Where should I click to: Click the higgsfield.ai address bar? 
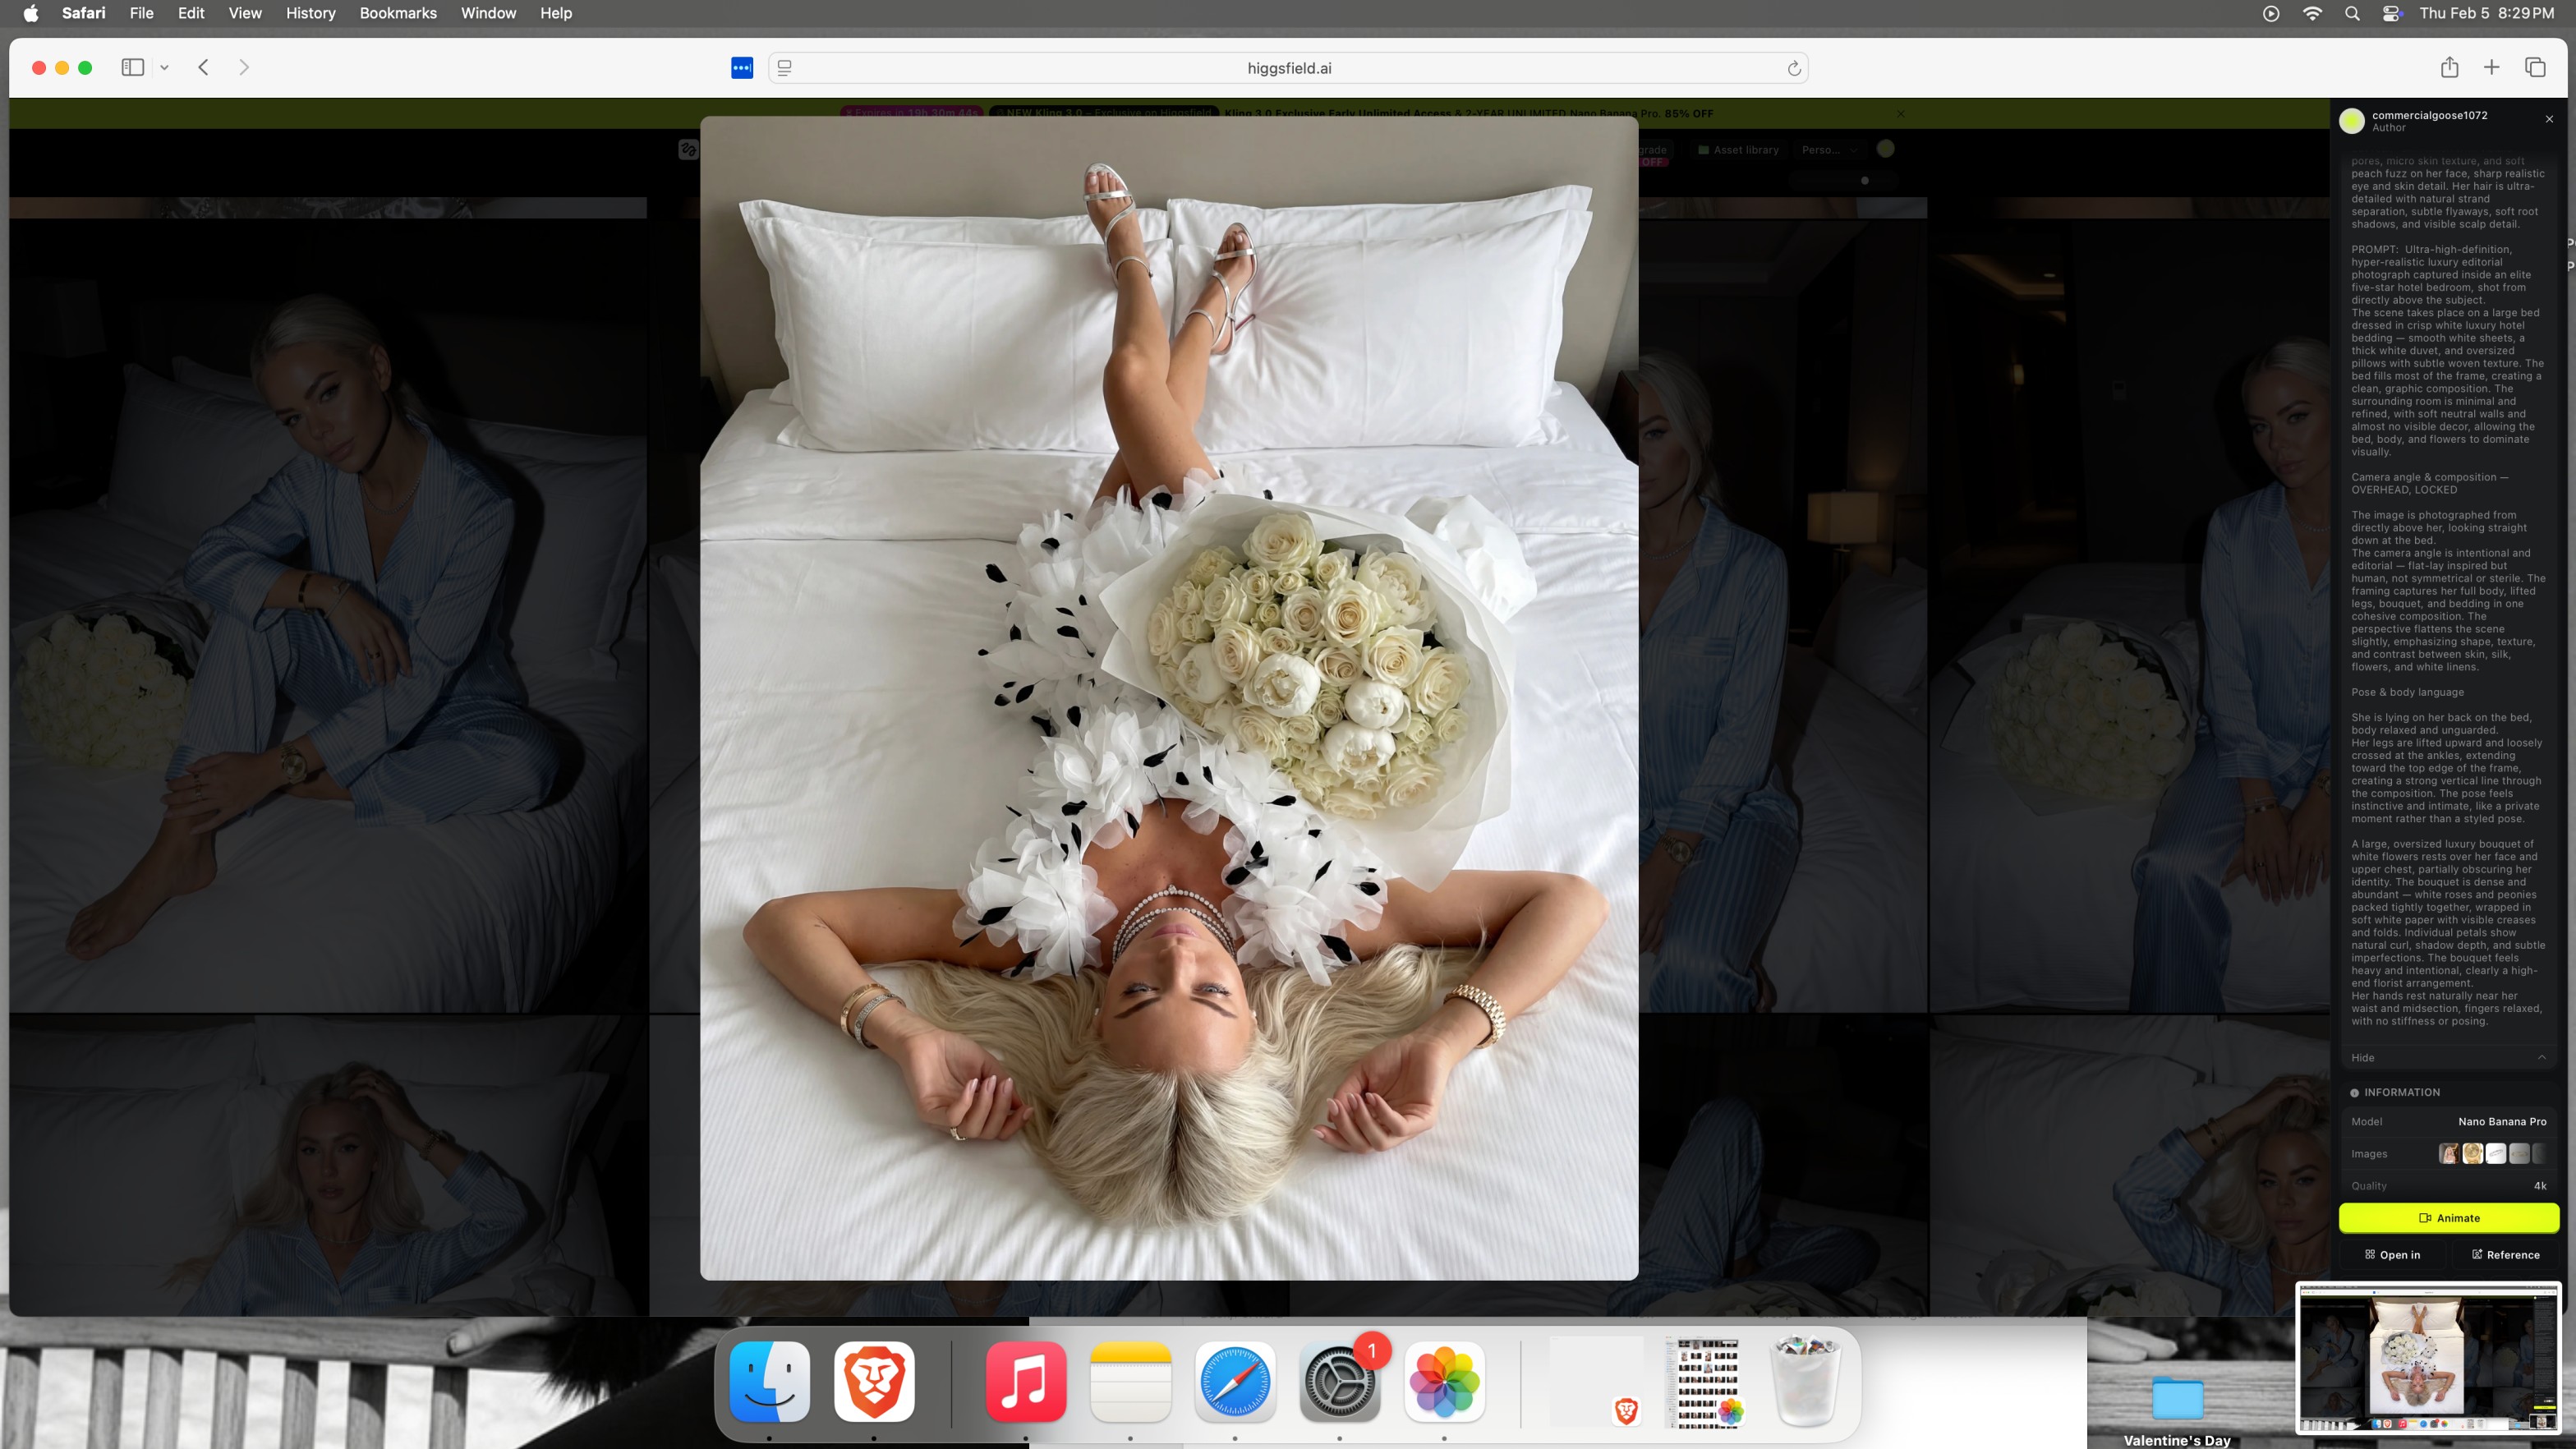tap(1288, 68)
